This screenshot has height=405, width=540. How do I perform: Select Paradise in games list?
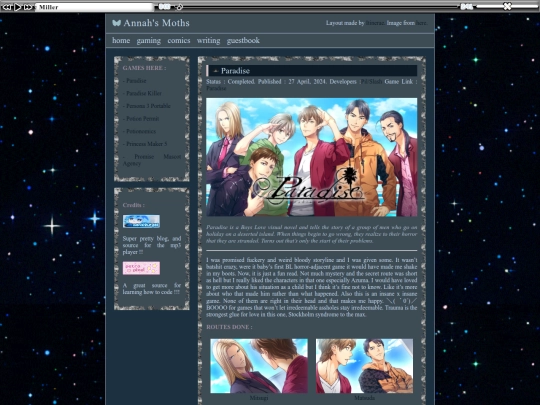(135, 81)
